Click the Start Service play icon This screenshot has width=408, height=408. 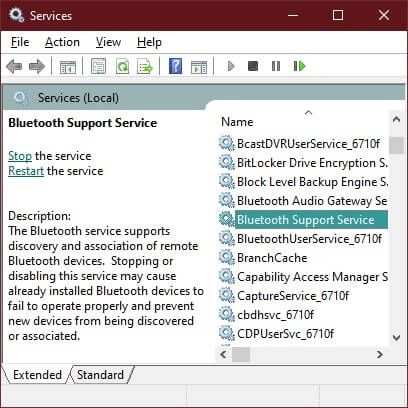[x=231, y=66]
